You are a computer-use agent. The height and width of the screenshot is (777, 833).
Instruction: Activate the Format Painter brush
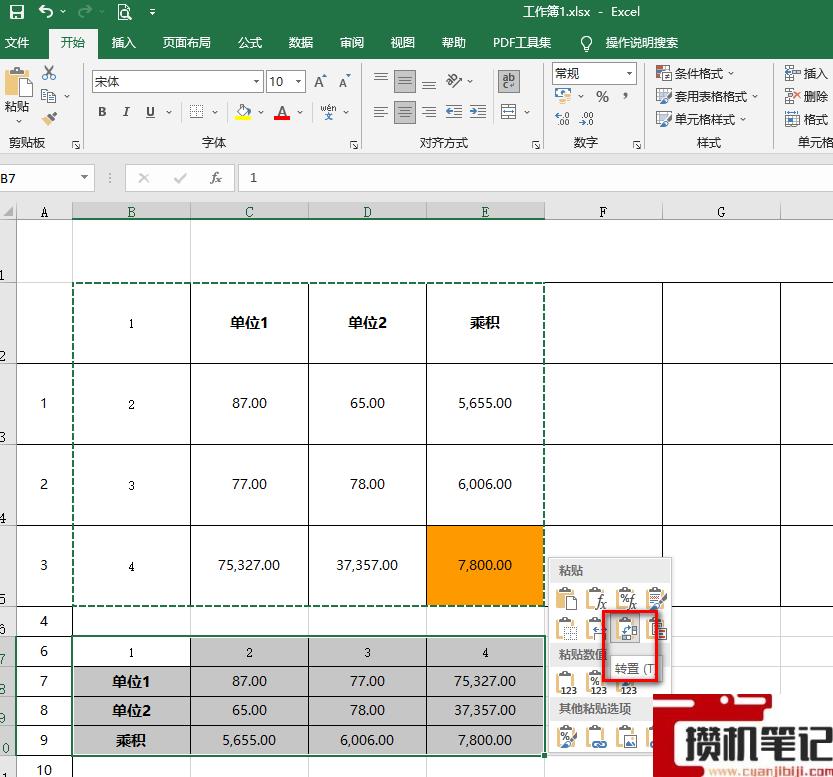[49, 119]
